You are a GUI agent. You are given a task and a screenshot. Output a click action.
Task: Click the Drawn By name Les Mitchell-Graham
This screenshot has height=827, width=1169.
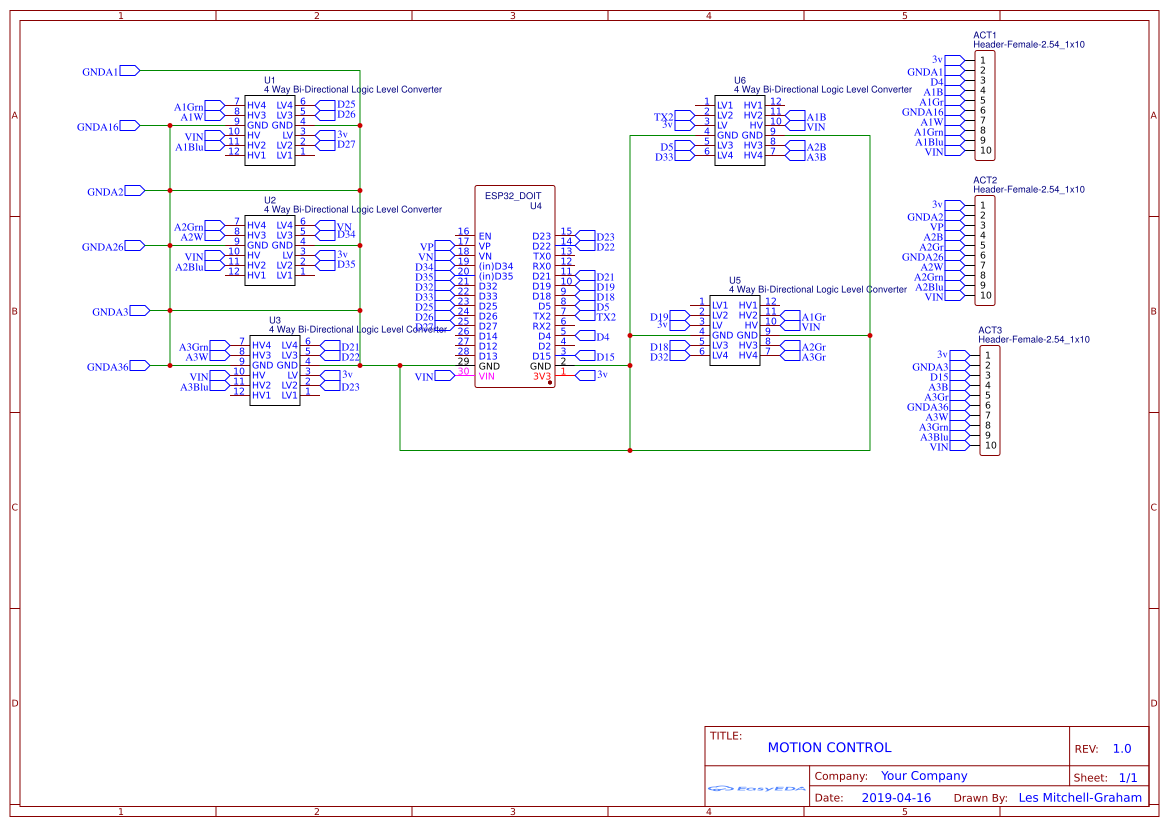click(x=1079, y=797)
